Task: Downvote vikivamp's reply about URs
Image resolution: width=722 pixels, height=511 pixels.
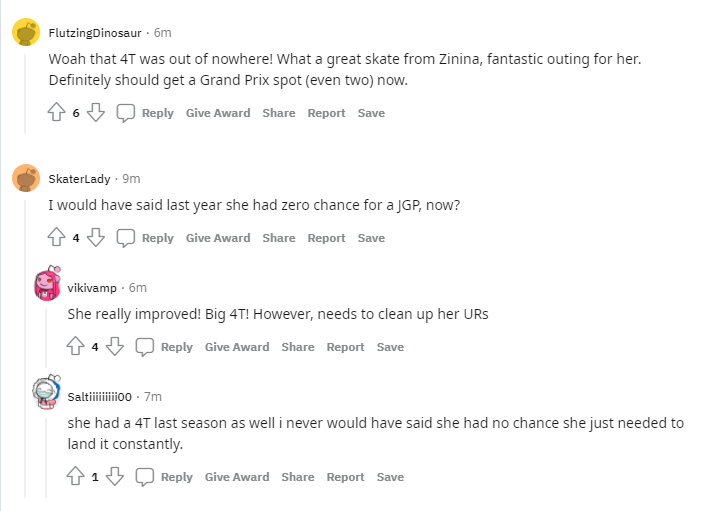Action: [x=115, y=347]
